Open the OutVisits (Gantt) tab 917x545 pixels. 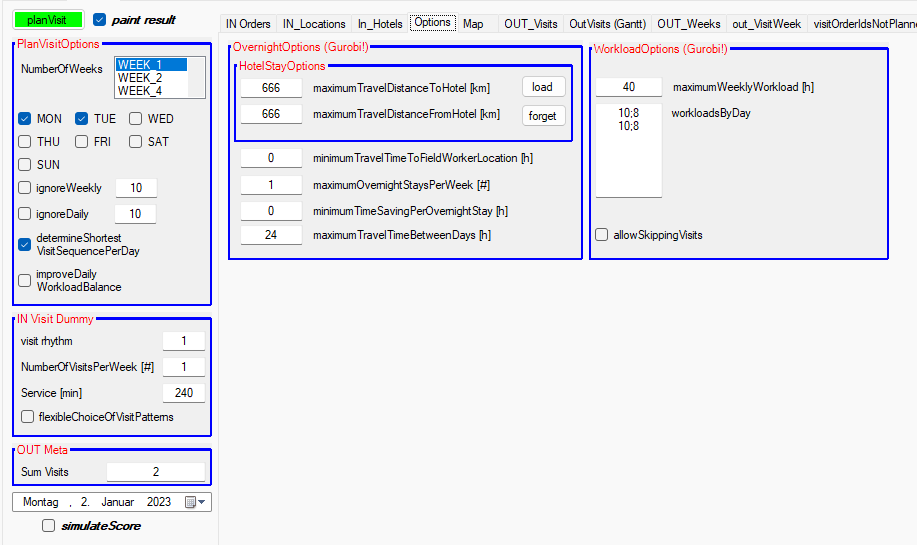(607, 24)
